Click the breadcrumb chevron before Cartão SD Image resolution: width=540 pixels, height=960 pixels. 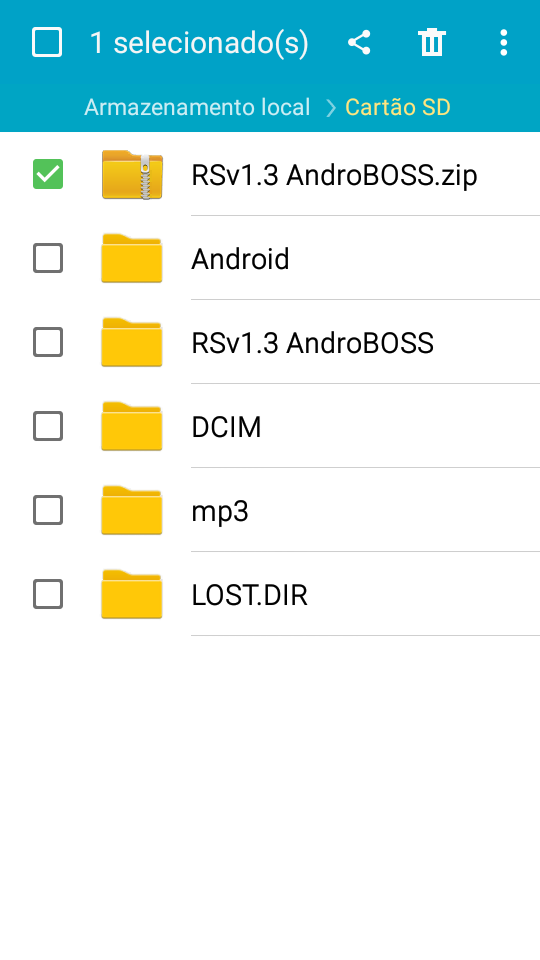coord(331,108)
